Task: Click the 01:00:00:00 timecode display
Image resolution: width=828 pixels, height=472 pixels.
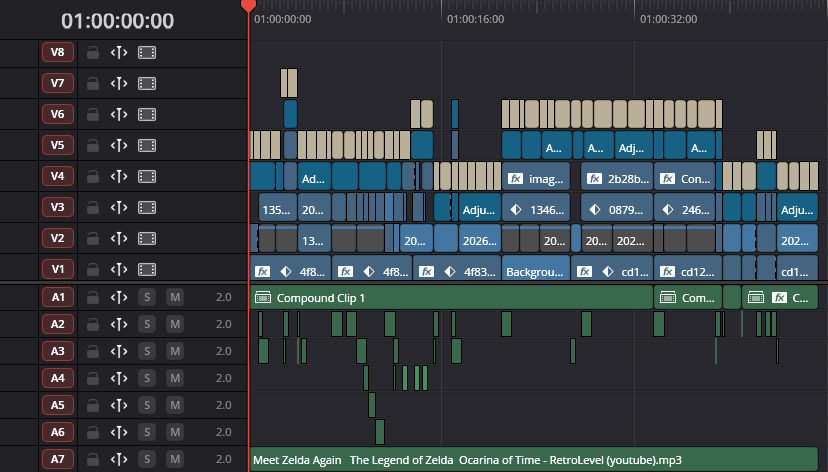Action: point(117,21)
